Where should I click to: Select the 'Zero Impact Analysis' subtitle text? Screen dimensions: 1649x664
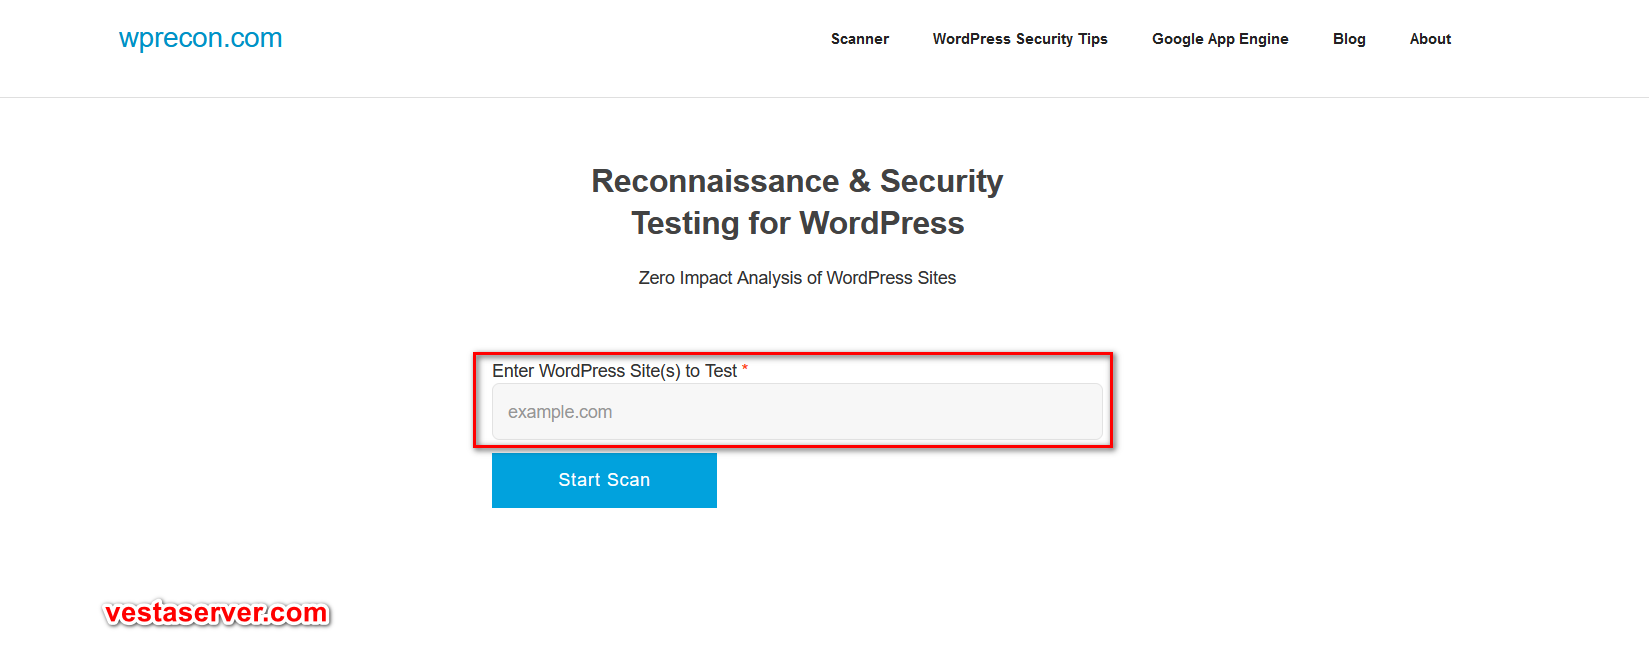point(797,278)
